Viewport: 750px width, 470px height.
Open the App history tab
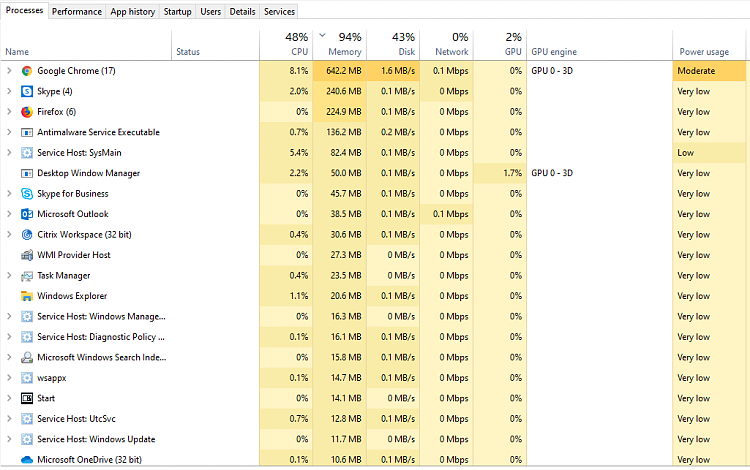click(x=132, y=11)
